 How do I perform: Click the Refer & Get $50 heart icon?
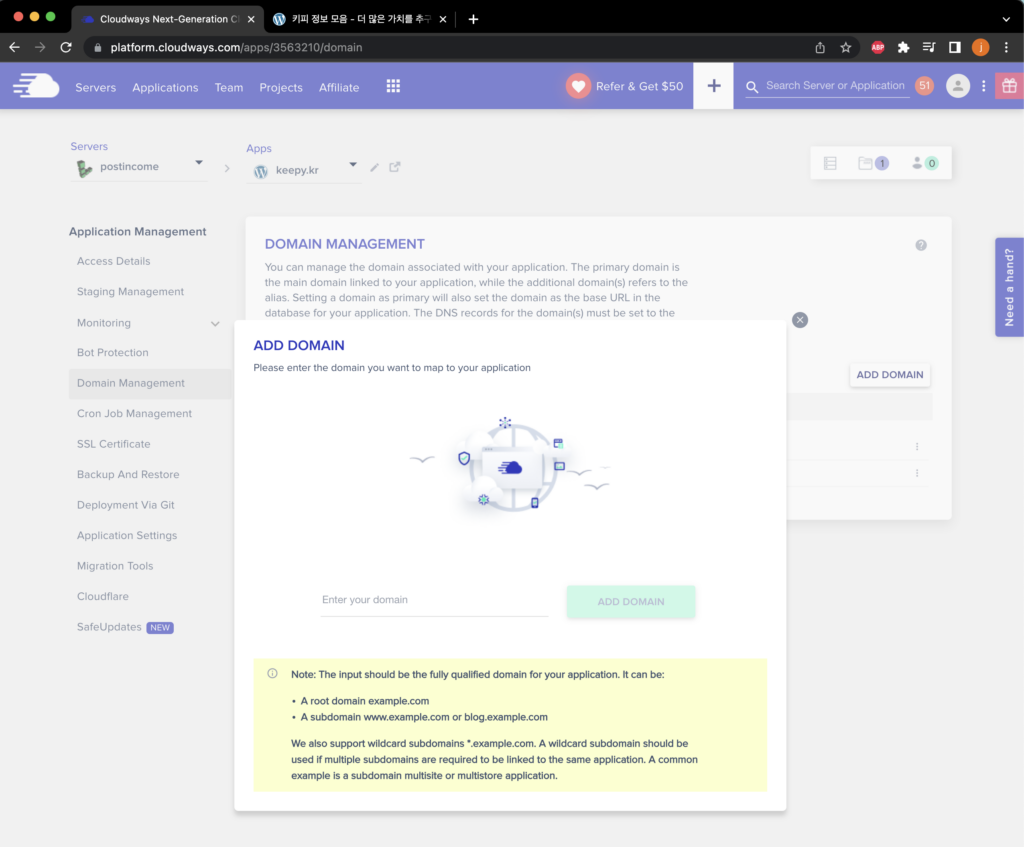point(578,86)
